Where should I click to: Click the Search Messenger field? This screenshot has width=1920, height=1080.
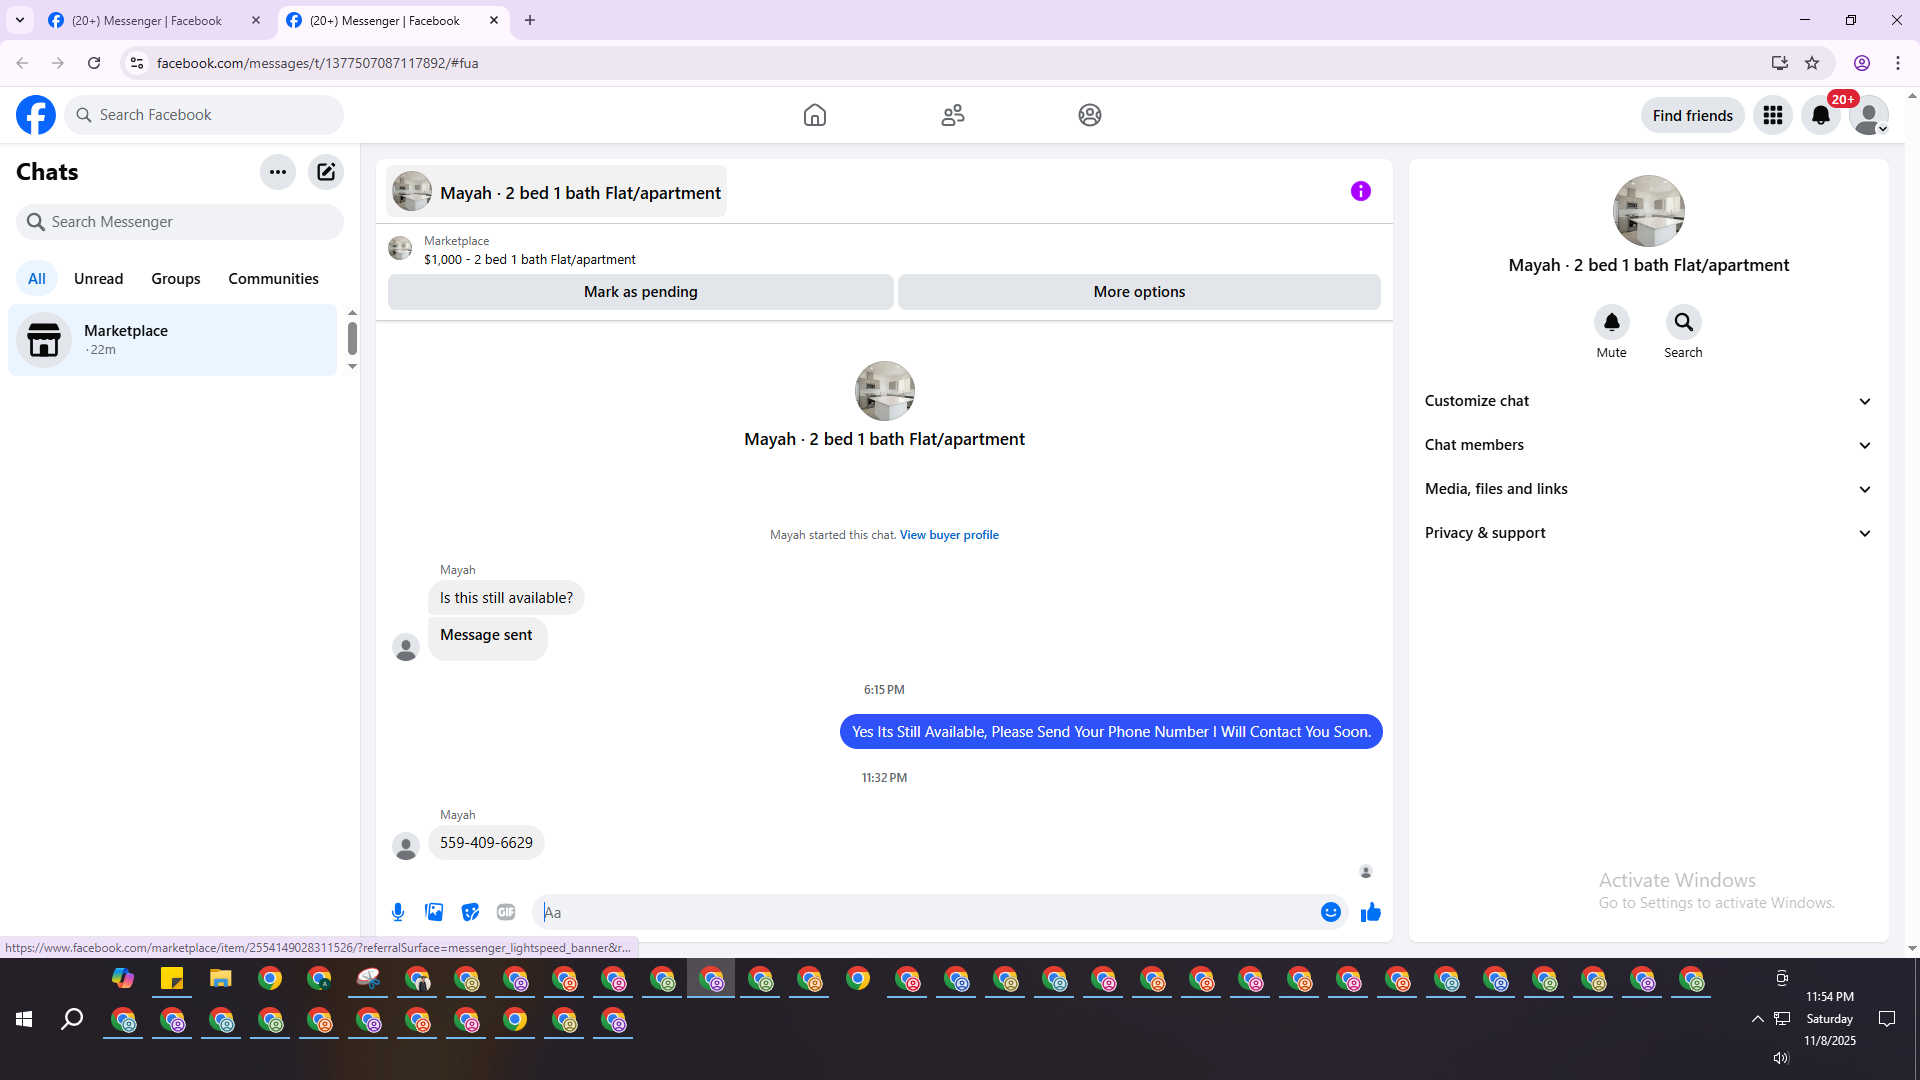180,222
